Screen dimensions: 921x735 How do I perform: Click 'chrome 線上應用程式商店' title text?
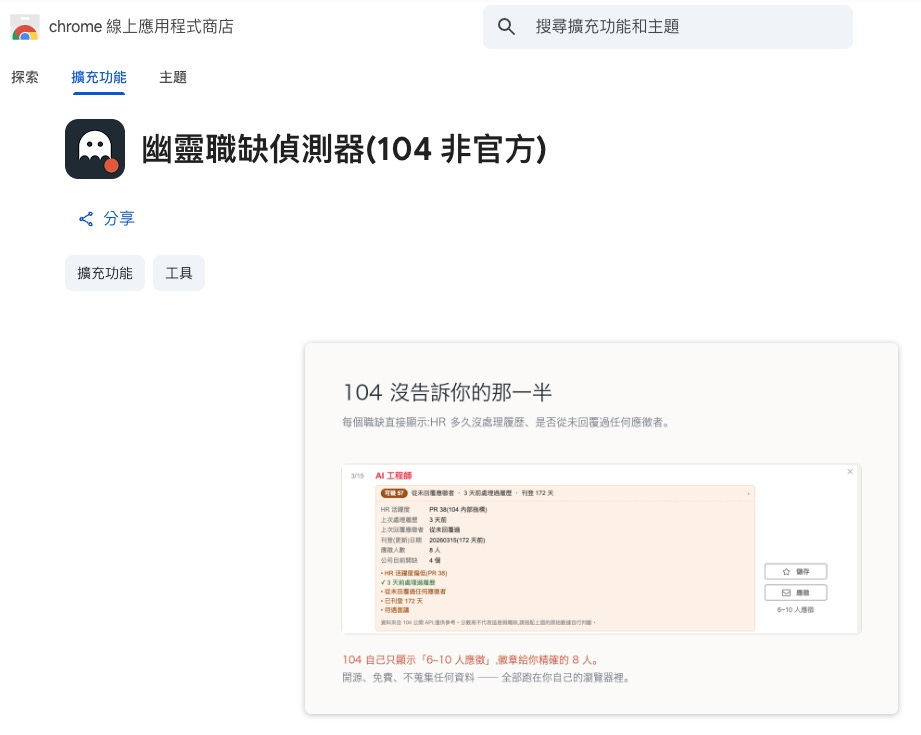[x=141, y=26]
